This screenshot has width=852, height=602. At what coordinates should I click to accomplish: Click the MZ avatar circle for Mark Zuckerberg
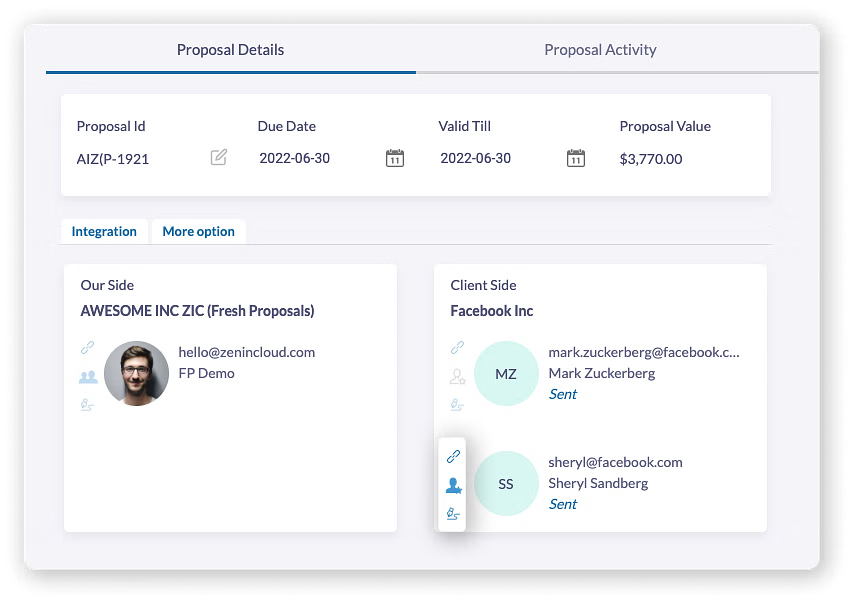tap(506, 373)
